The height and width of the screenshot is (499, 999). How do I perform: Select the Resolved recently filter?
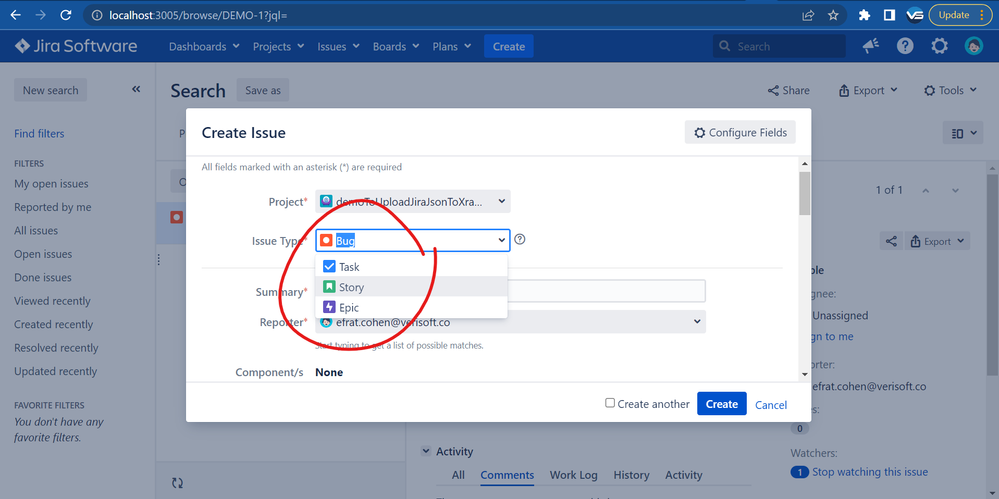click(x=56, y=348)
